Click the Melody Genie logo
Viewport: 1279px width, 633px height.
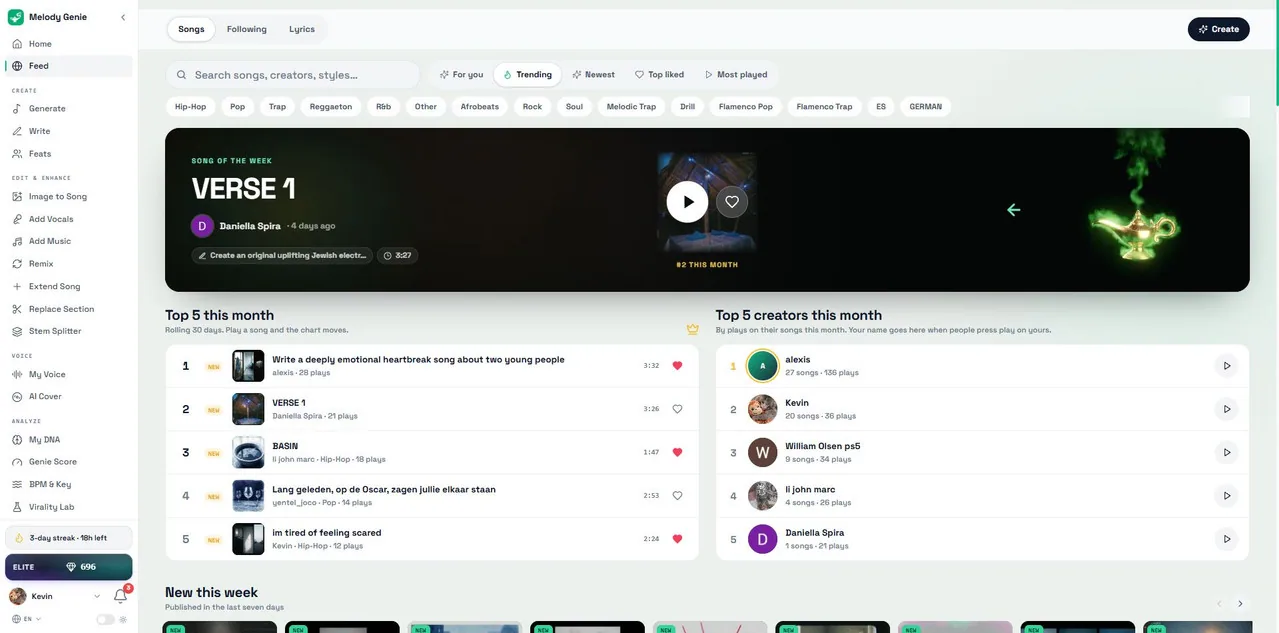click(x=16, y=17)
